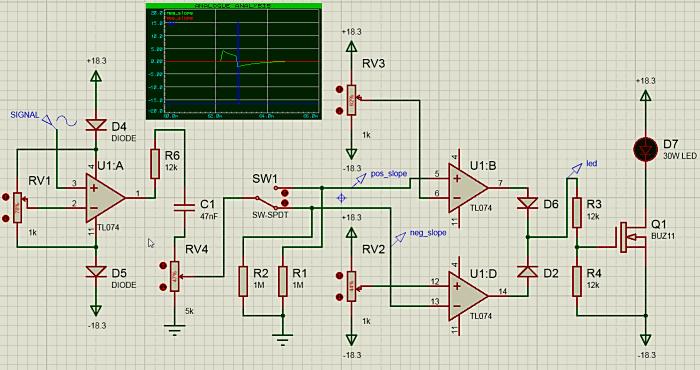This screenshot has width=700, height=370.
Task: Click the '30W LED' label text
Action: coord(680,156)
